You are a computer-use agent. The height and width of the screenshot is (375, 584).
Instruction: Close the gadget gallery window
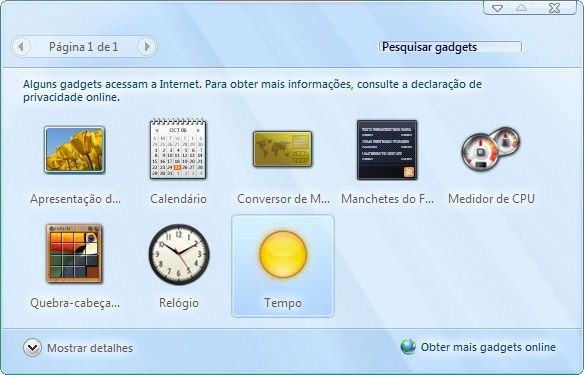pyautogui.click(x=554, y=8)
